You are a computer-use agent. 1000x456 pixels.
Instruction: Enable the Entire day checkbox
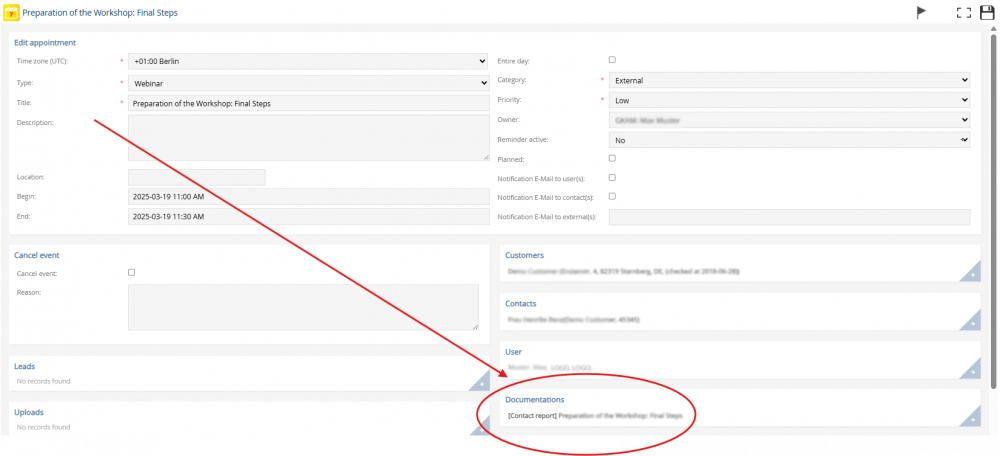(x=612, y=60)
